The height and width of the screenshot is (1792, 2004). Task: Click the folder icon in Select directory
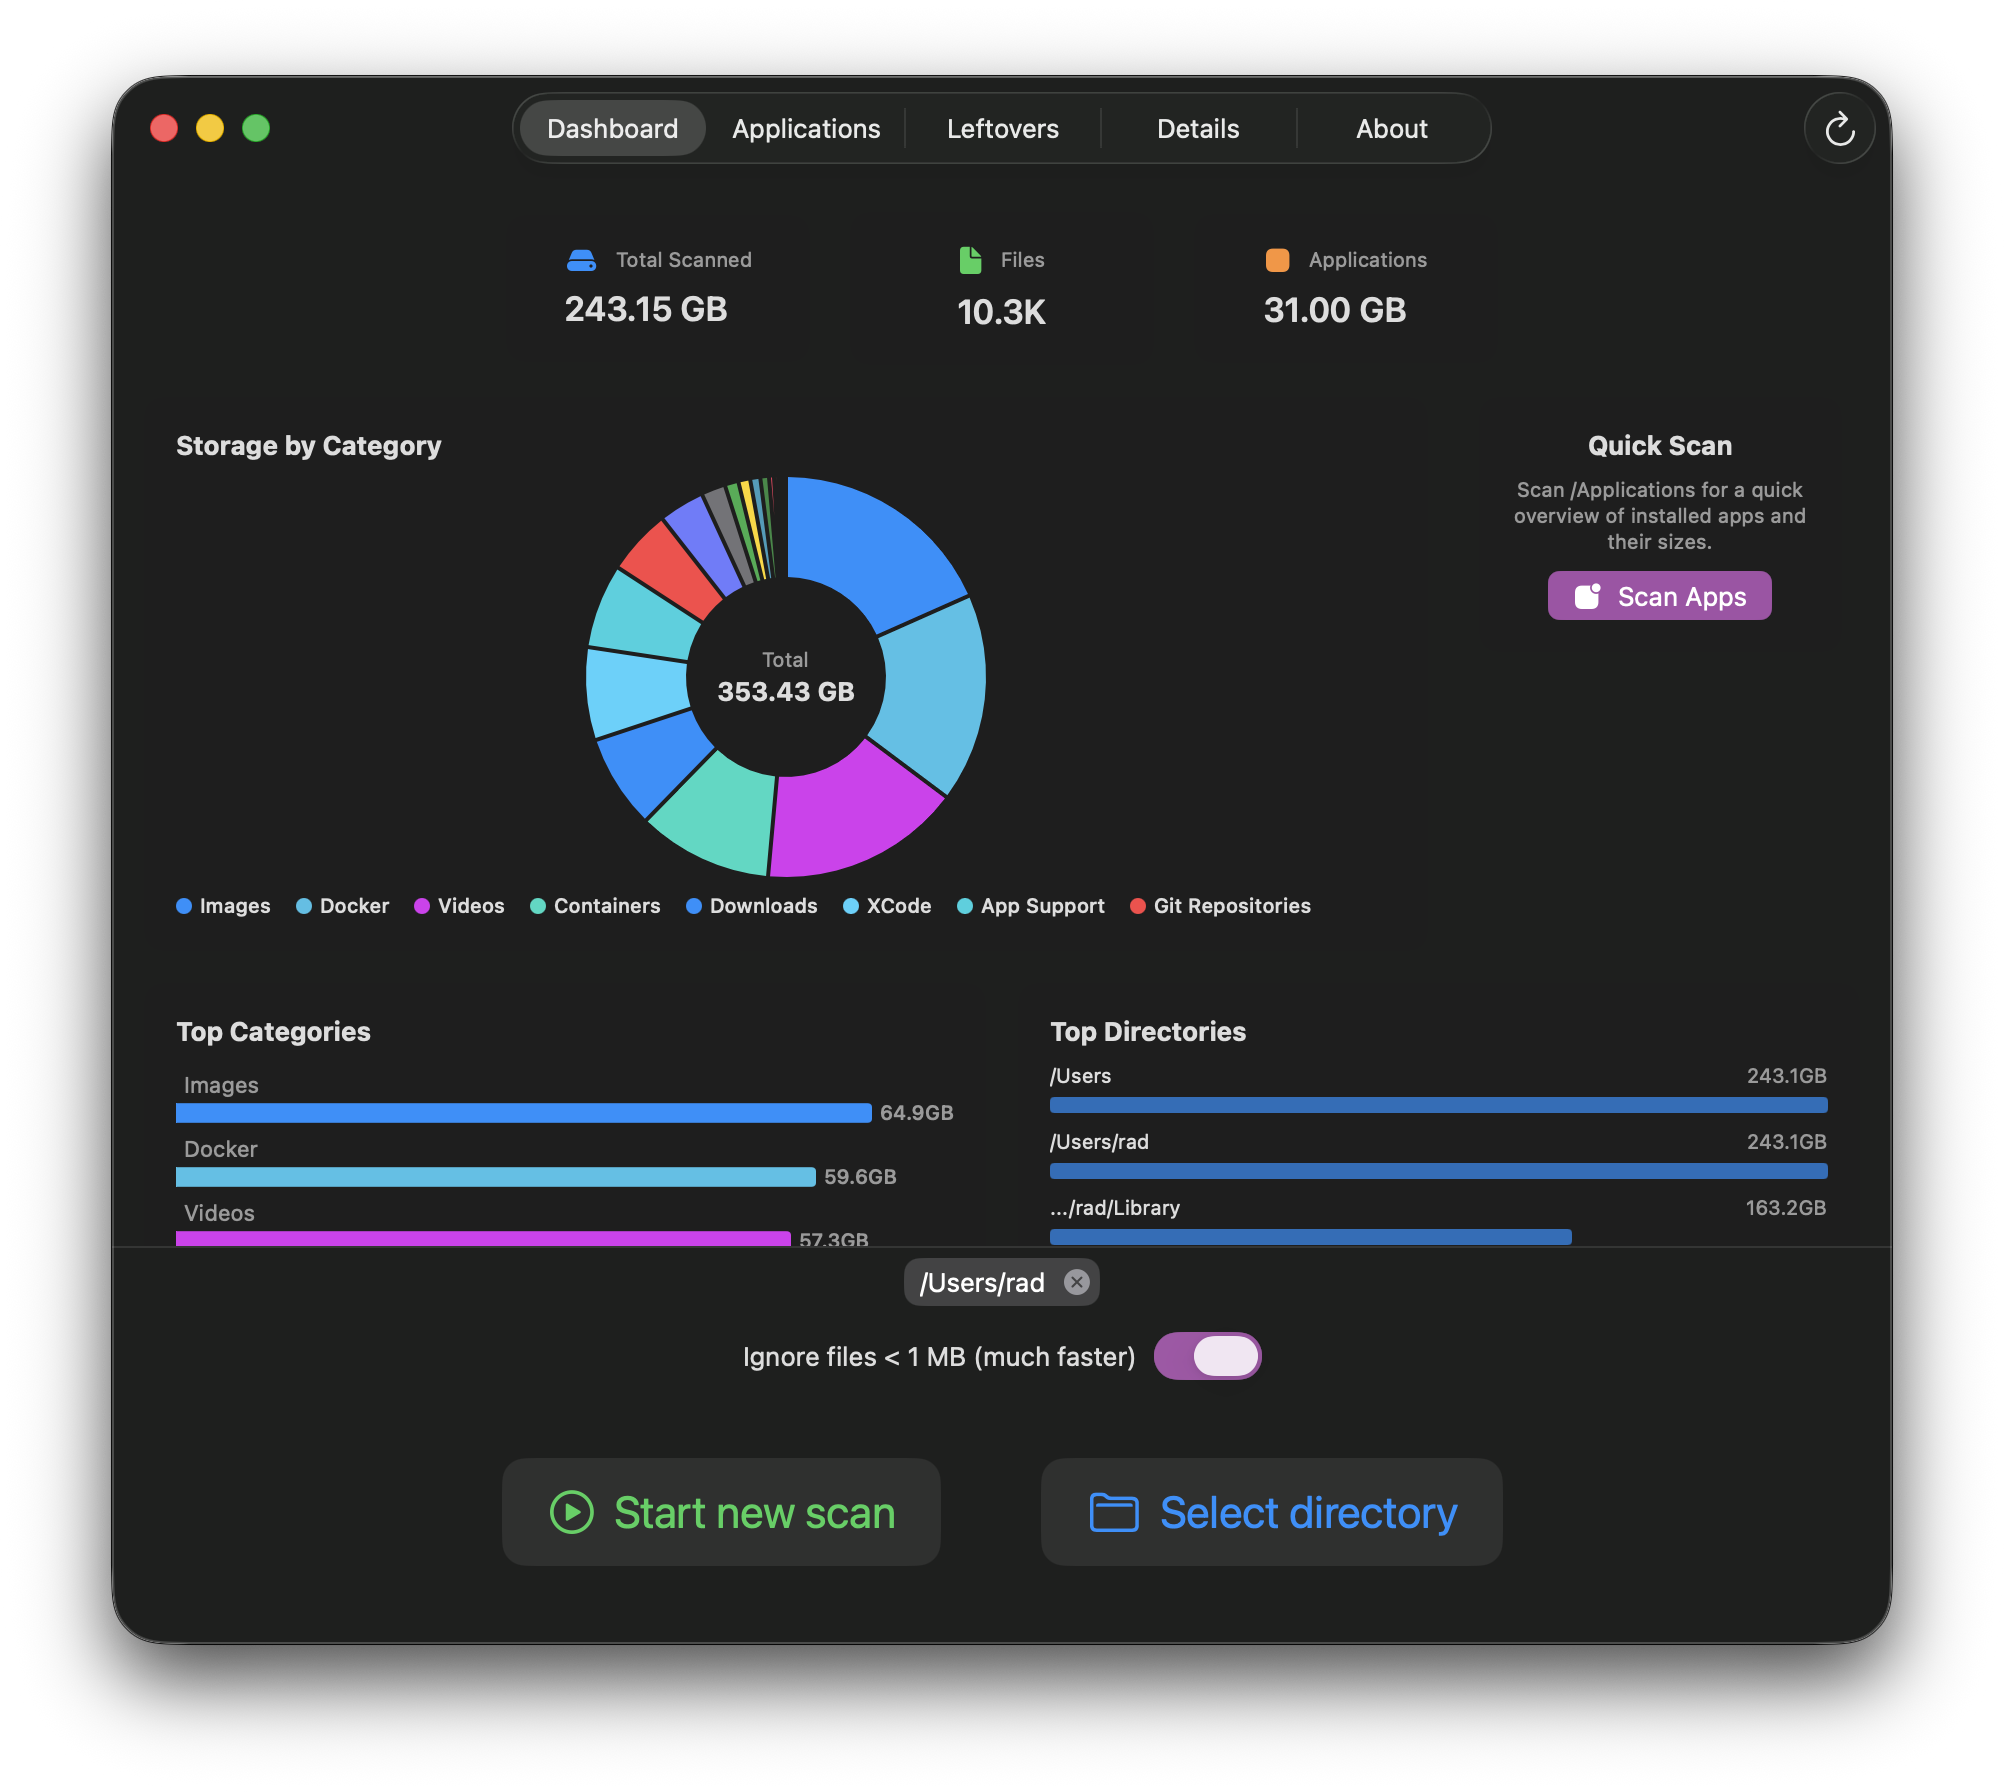point(1114,1512)
